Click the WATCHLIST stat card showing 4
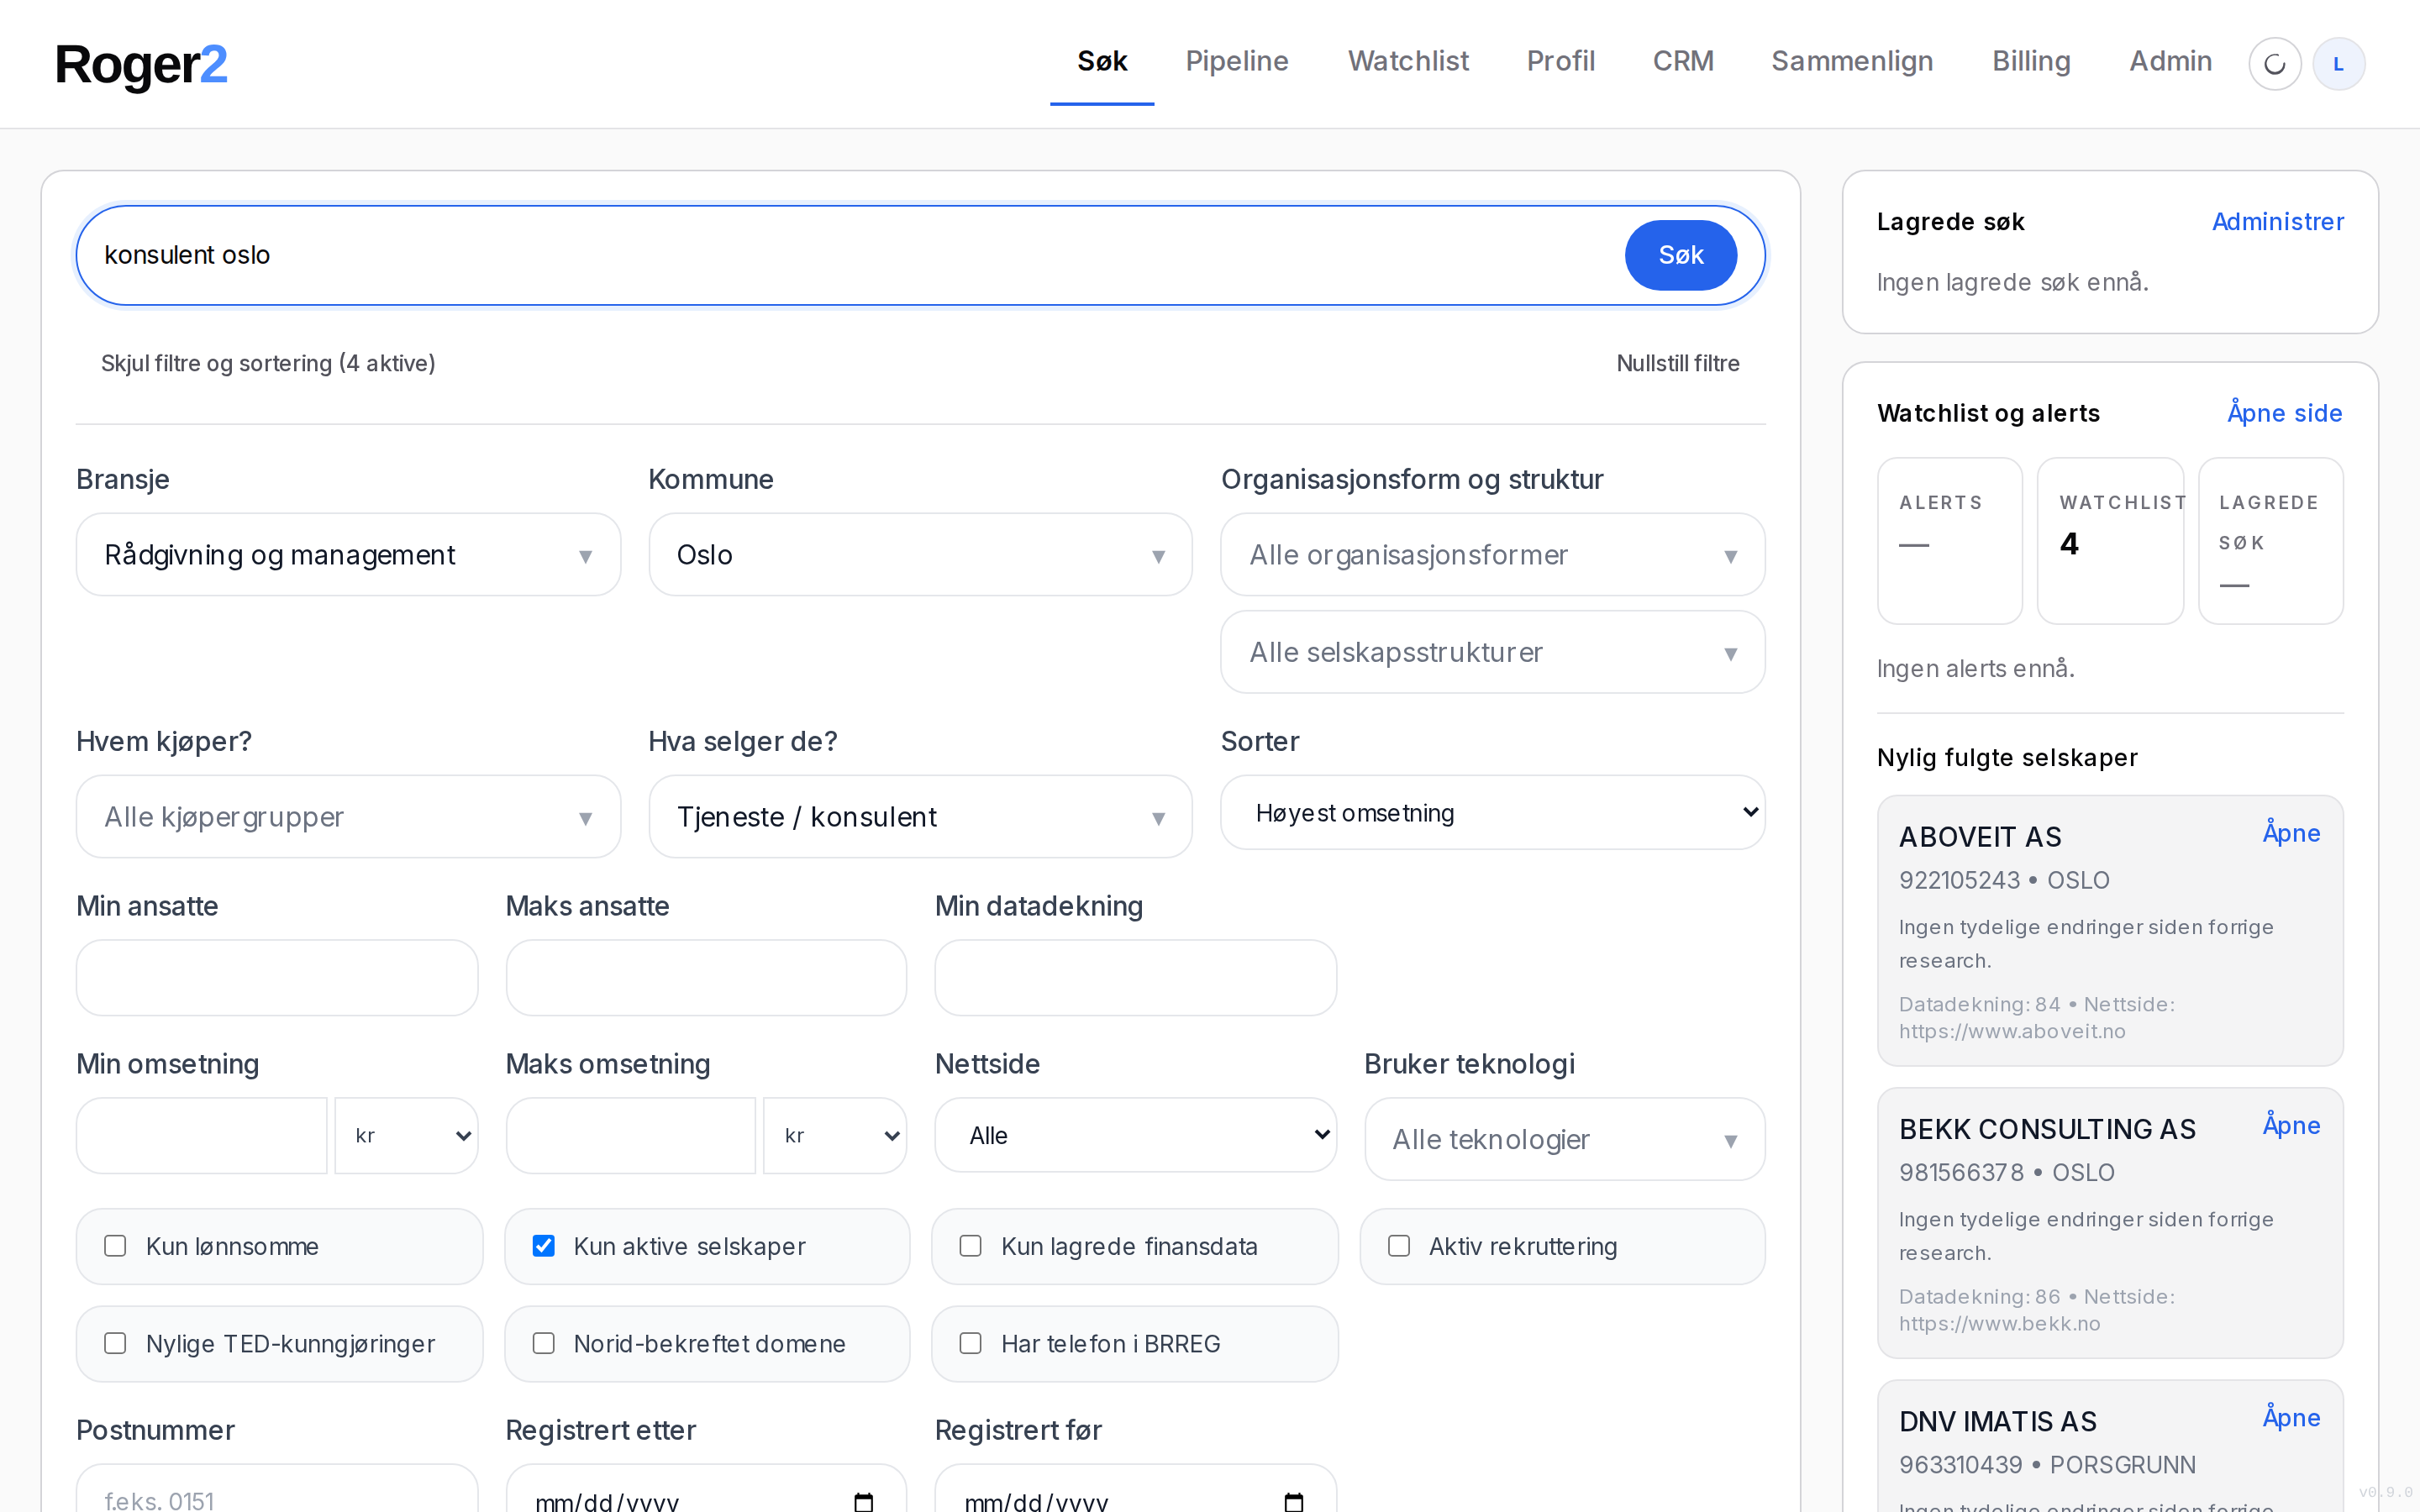Viewport: 2420px width, 1512px height. (2110, 541)
